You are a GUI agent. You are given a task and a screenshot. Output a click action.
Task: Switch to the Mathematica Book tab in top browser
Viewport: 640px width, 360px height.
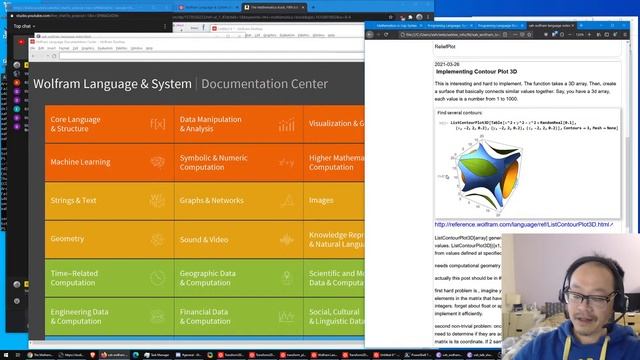click(x=274, y=7)
